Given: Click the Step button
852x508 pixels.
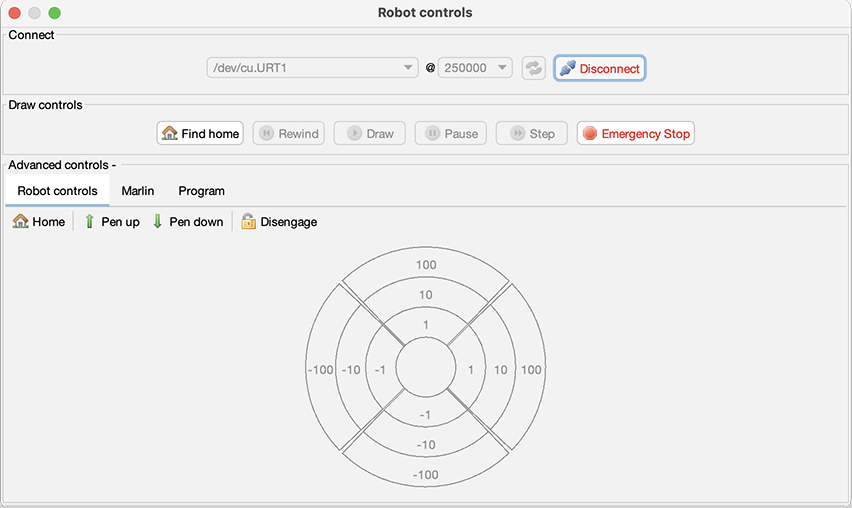Looking at the screenshot, I should point(532,133).
